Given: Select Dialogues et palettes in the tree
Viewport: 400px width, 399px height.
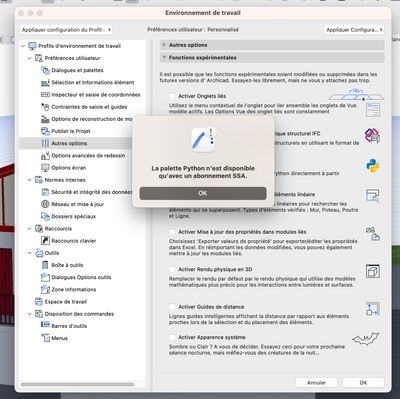Looking at the screenshot, I should 77,70.
